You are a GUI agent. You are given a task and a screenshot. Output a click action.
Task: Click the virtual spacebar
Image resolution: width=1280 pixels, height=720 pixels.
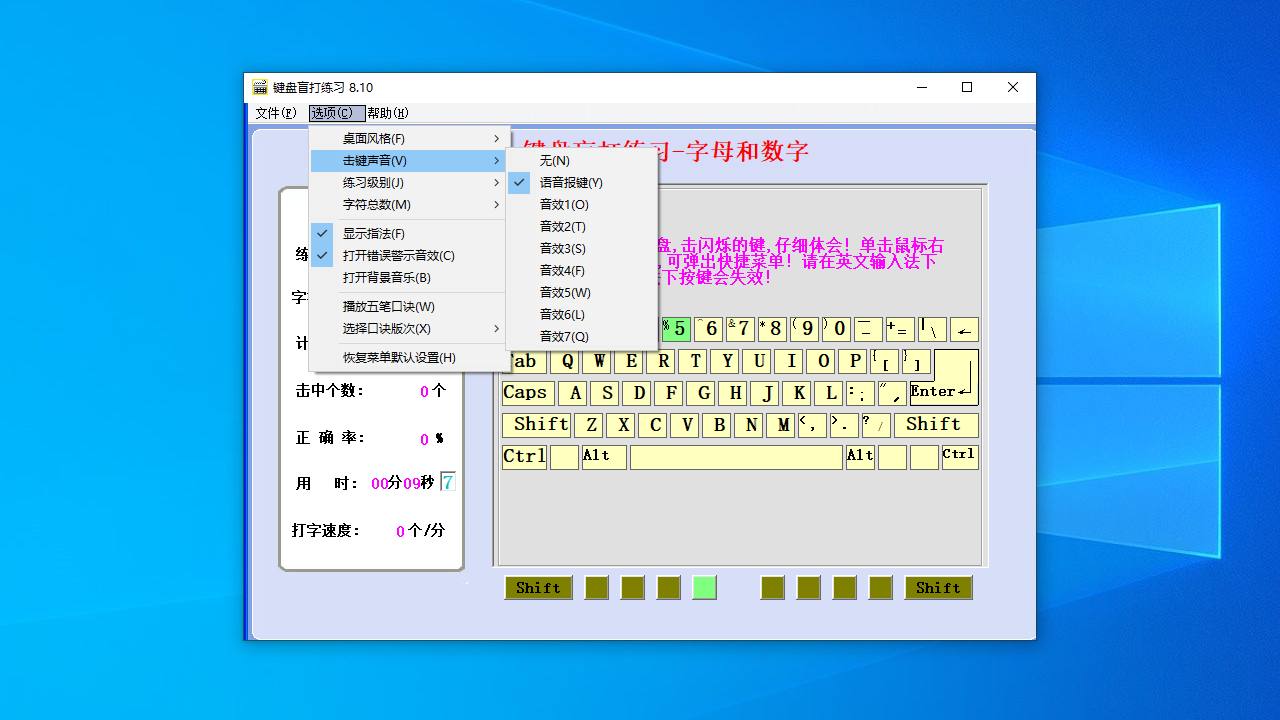pyautogui.click(x=736, y=457)
